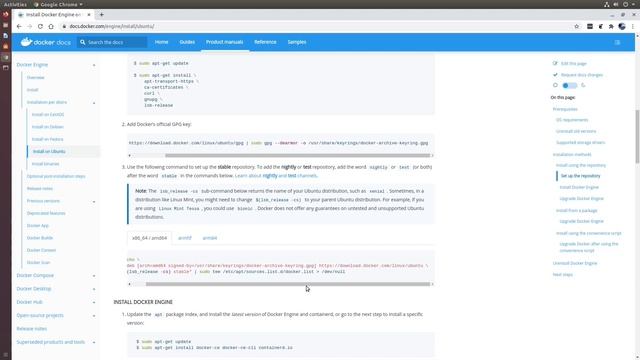Open Optional post-installation steps link
Image resolution: width=640 pixels, height=360 pixels.
point(56,176)
